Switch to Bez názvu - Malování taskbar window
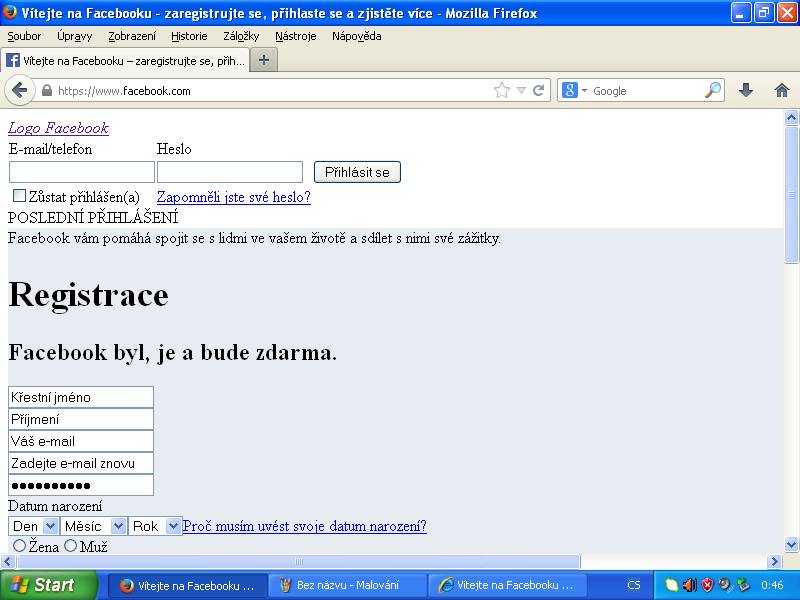 (347, 585)
